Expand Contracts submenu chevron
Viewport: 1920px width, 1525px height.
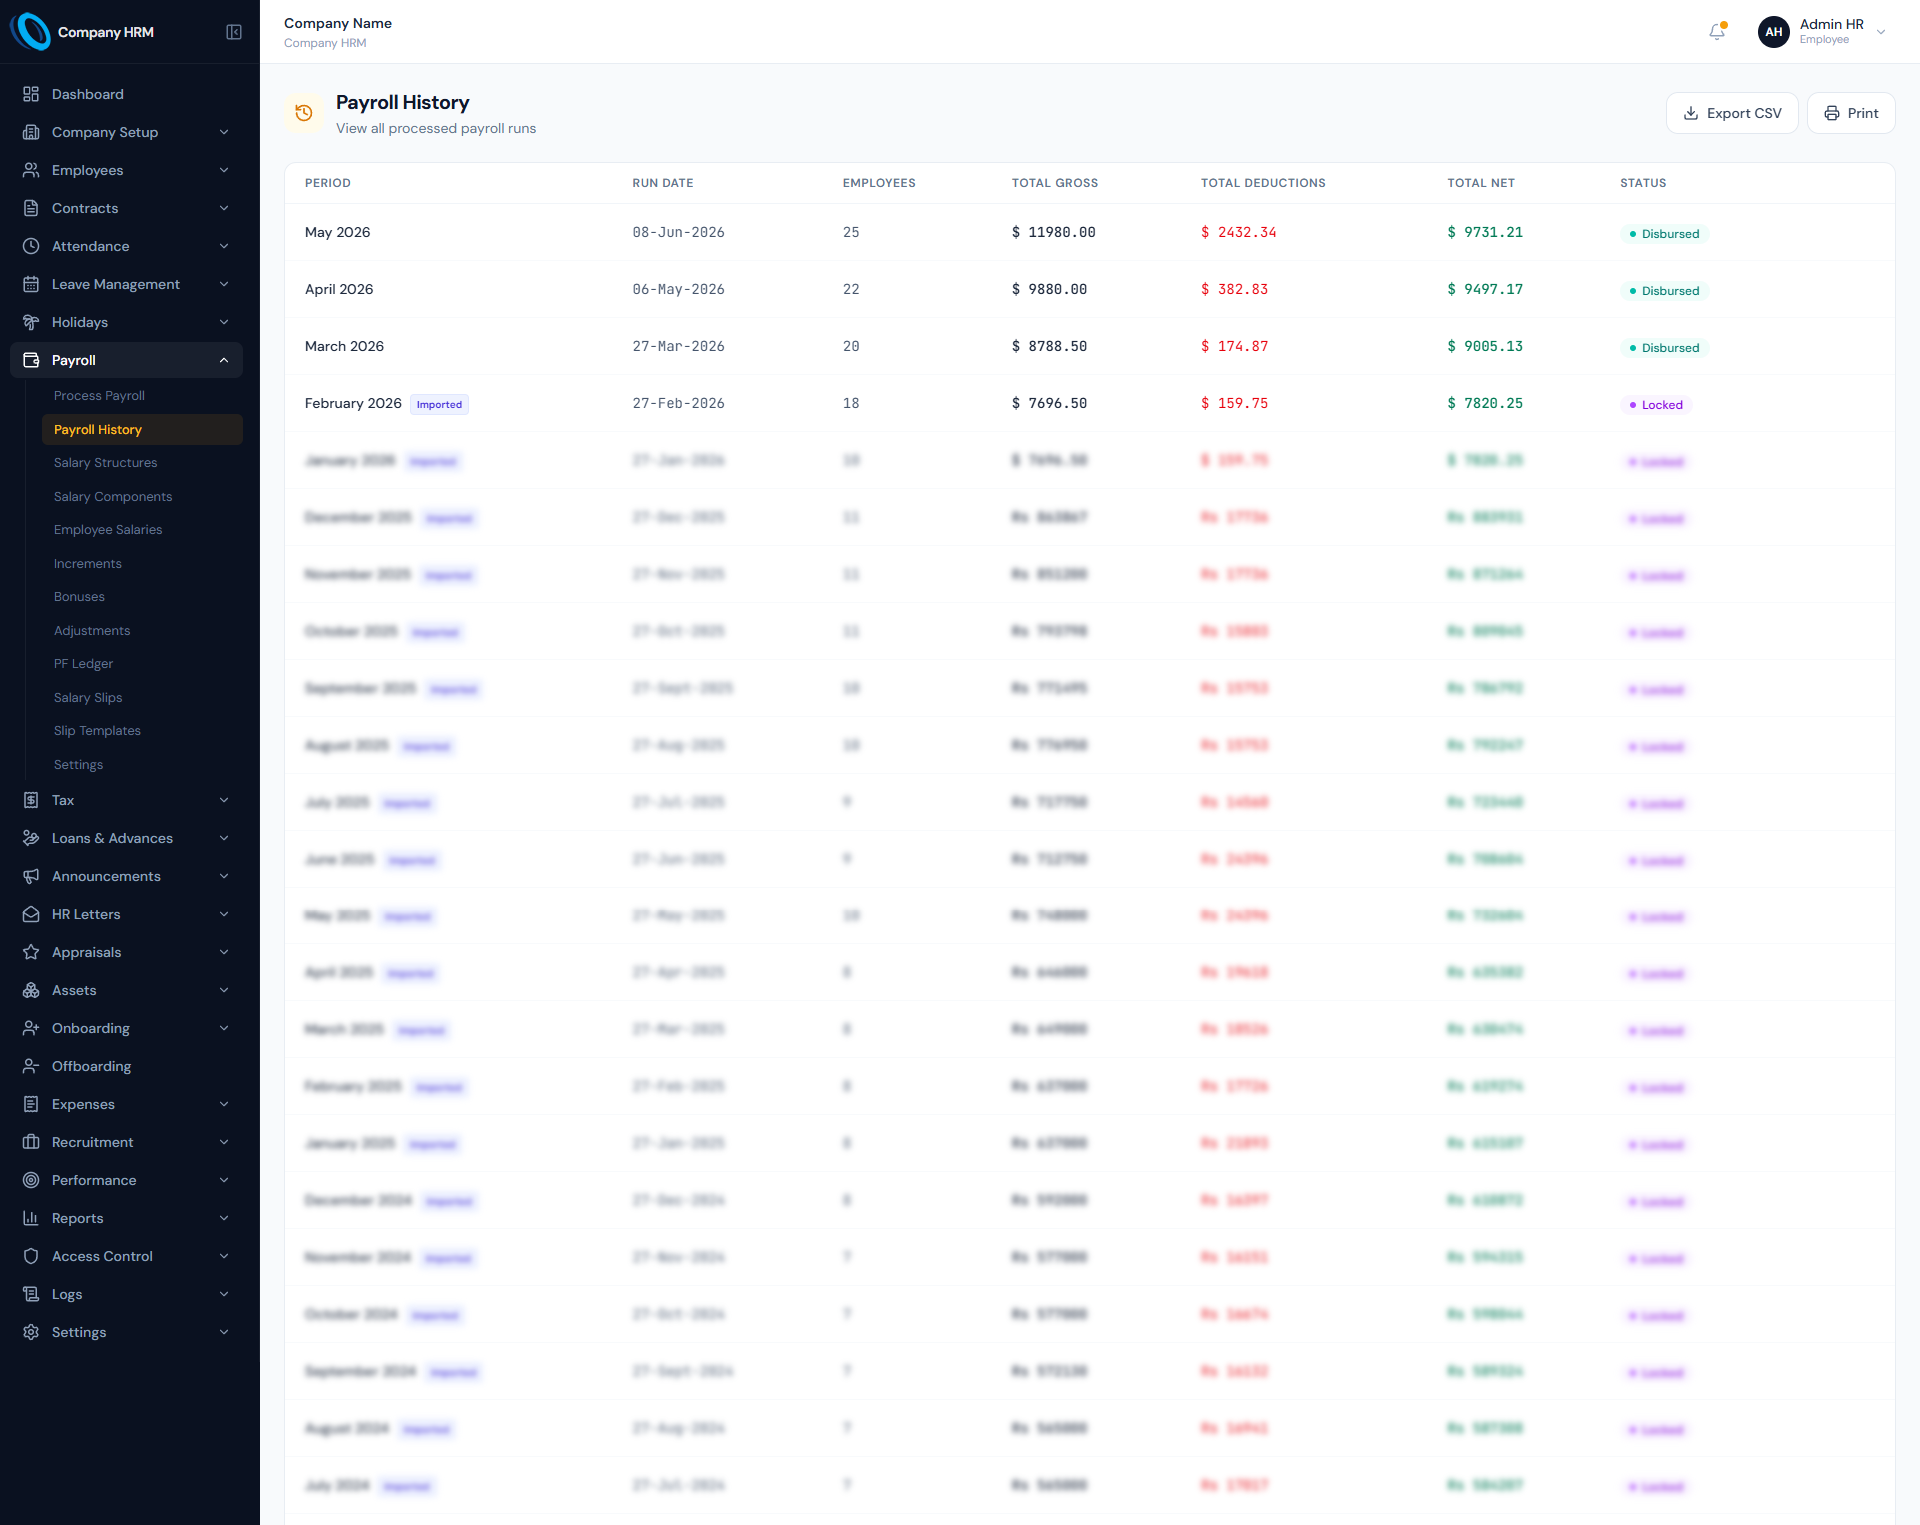[x=224, y=208]
